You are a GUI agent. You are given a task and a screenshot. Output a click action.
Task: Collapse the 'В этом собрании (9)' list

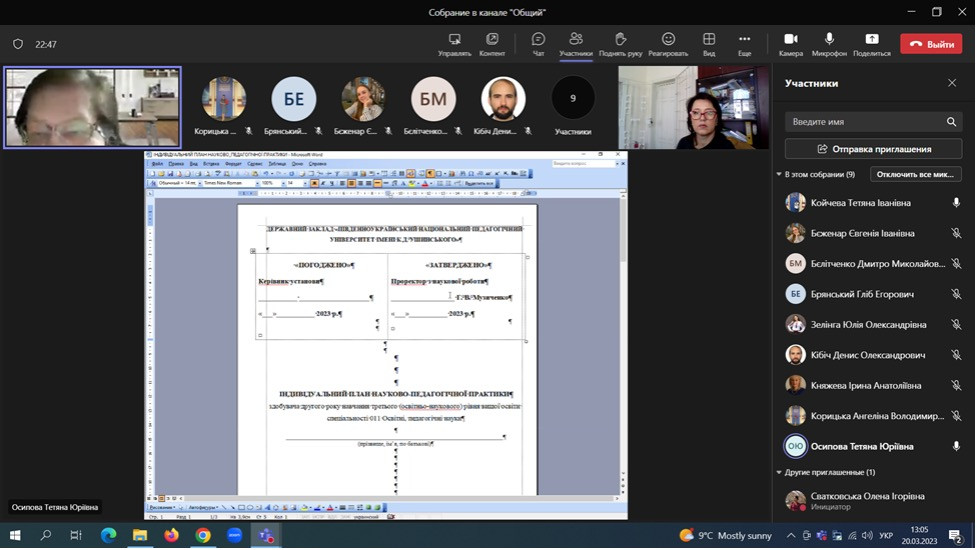click(780, 175)
